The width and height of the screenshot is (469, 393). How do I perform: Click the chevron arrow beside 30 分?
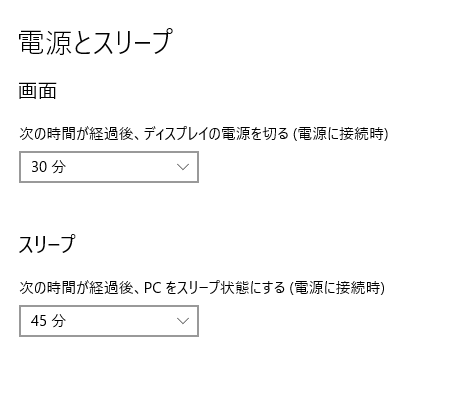(x=183, y=167)
